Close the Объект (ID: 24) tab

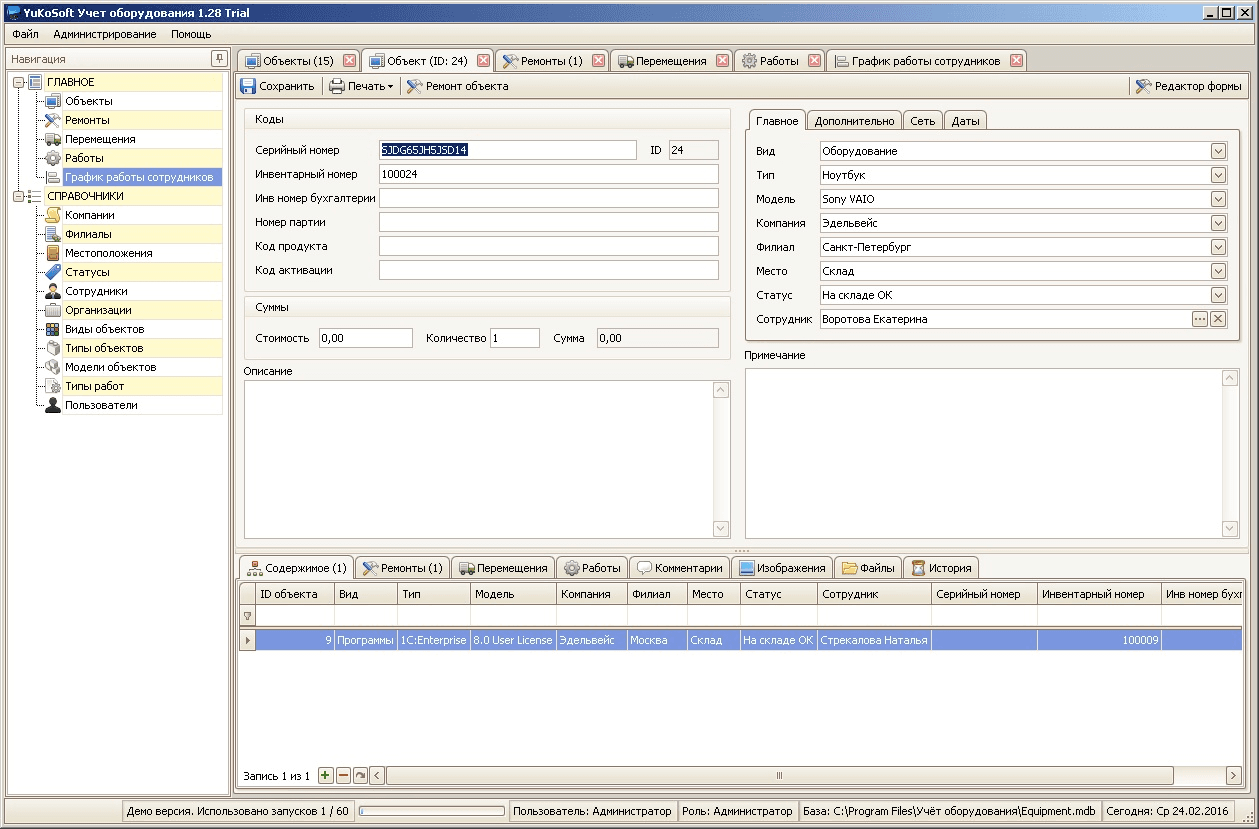484,61
